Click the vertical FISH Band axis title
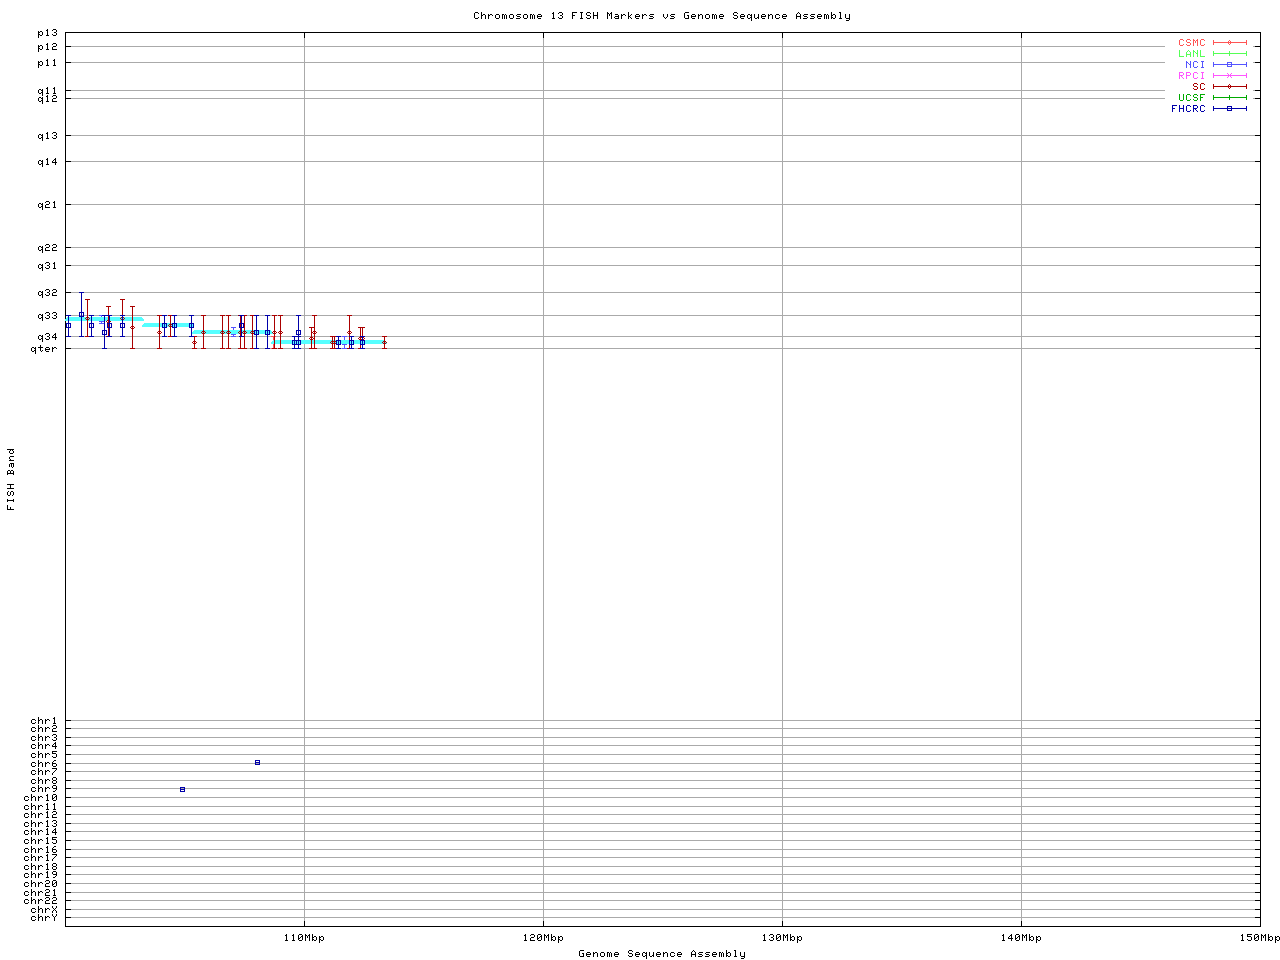The width and height of the screenshot is (1280, 960). (12, 479)
